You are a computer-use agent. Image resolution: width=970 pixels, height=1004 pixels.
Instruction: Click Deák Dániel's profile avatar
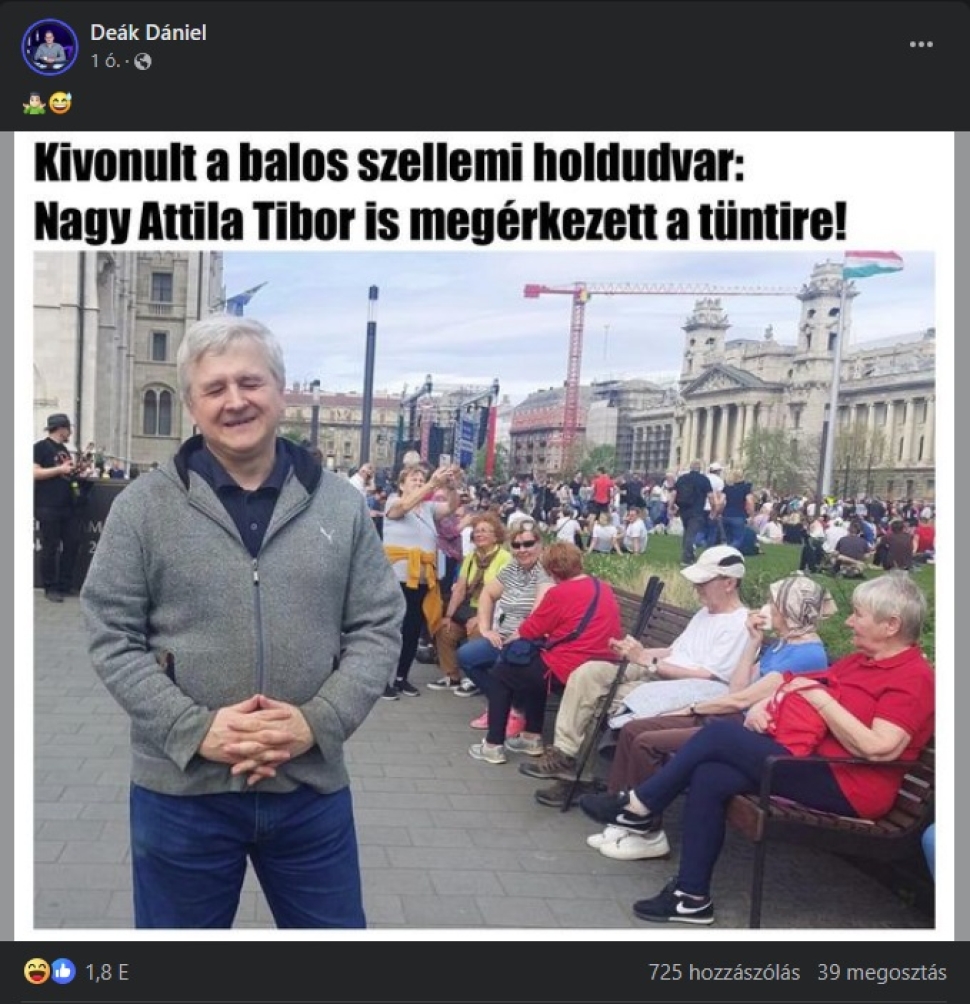click(x=49, y=46)
